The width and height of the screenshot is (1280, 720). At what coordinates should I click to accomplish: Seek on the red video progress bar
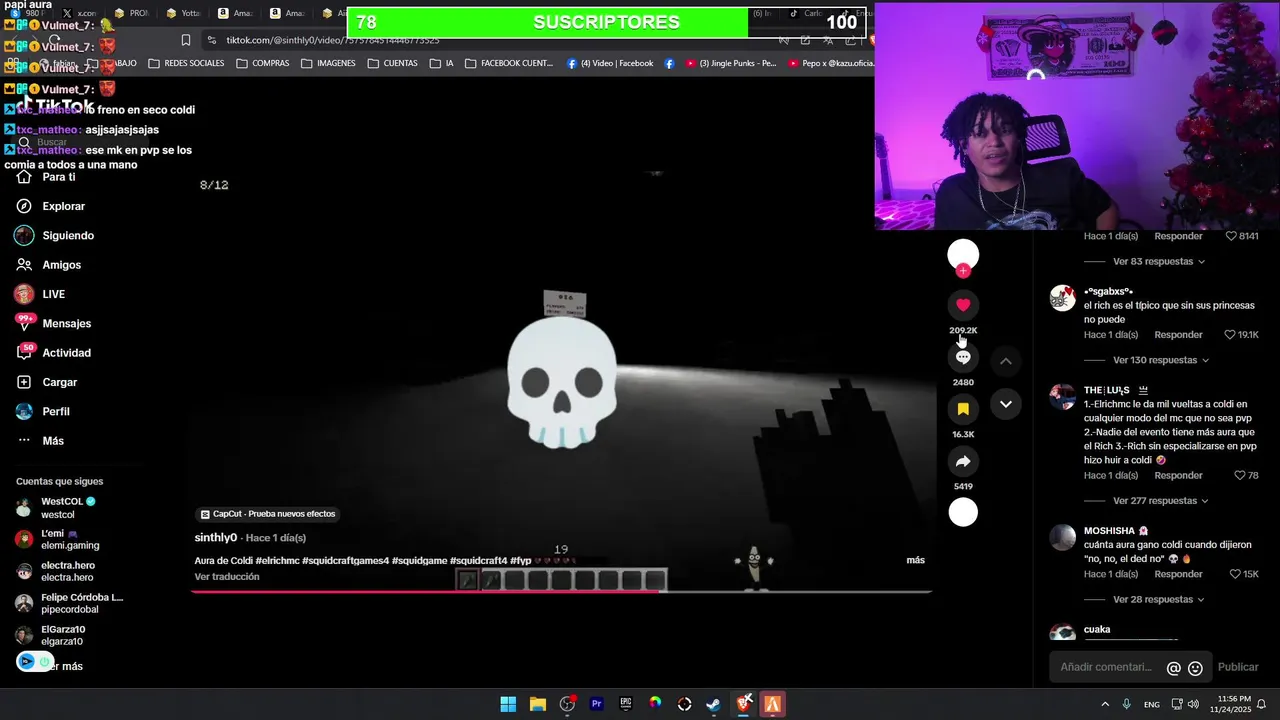tap(561, 591)
